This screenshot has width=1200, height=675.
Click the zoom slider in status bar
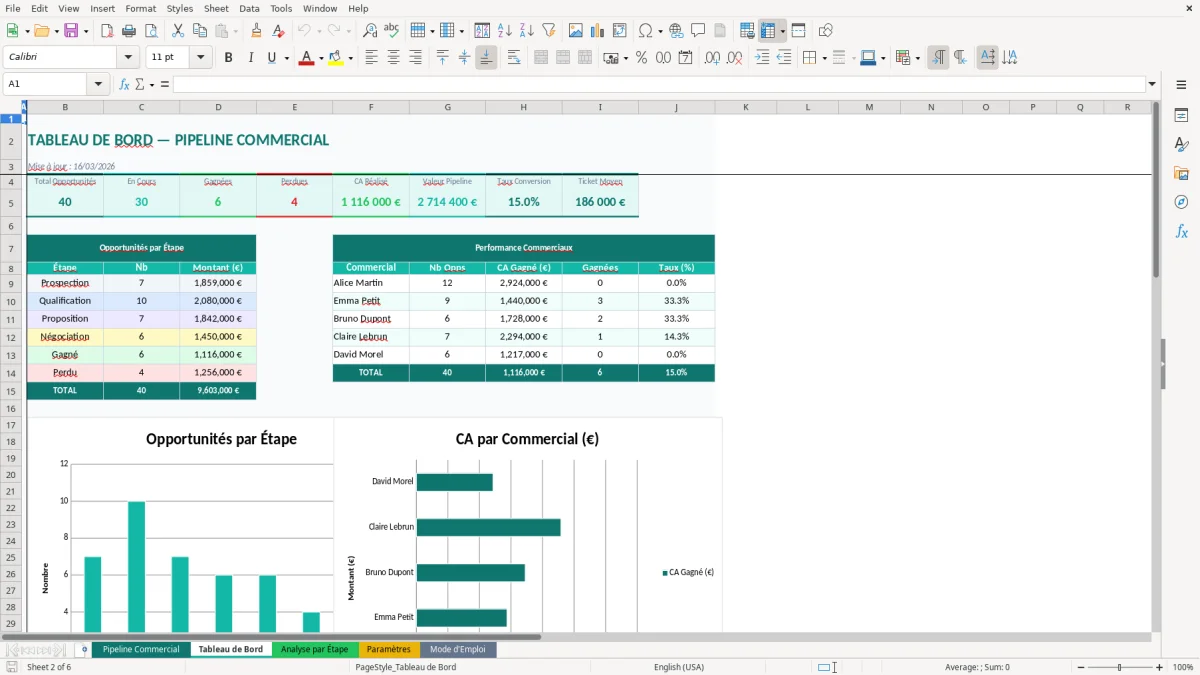(x=1119, y=667)
